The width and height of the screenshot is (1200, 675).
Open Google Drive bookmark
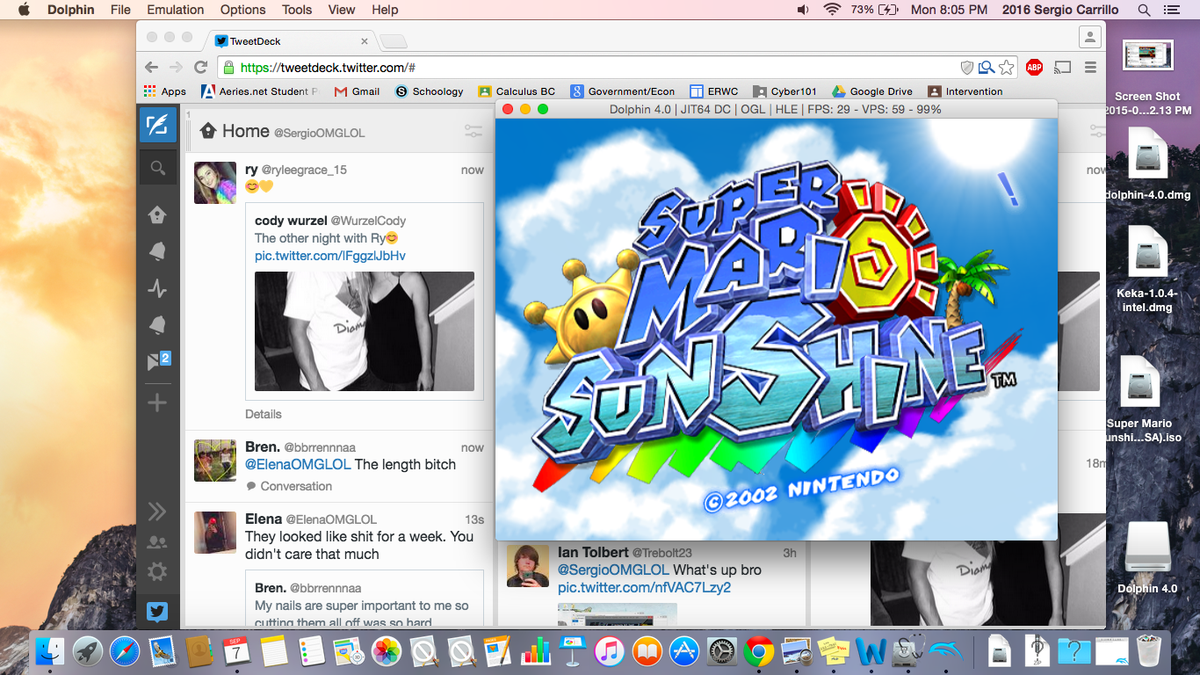click(872, 91)
